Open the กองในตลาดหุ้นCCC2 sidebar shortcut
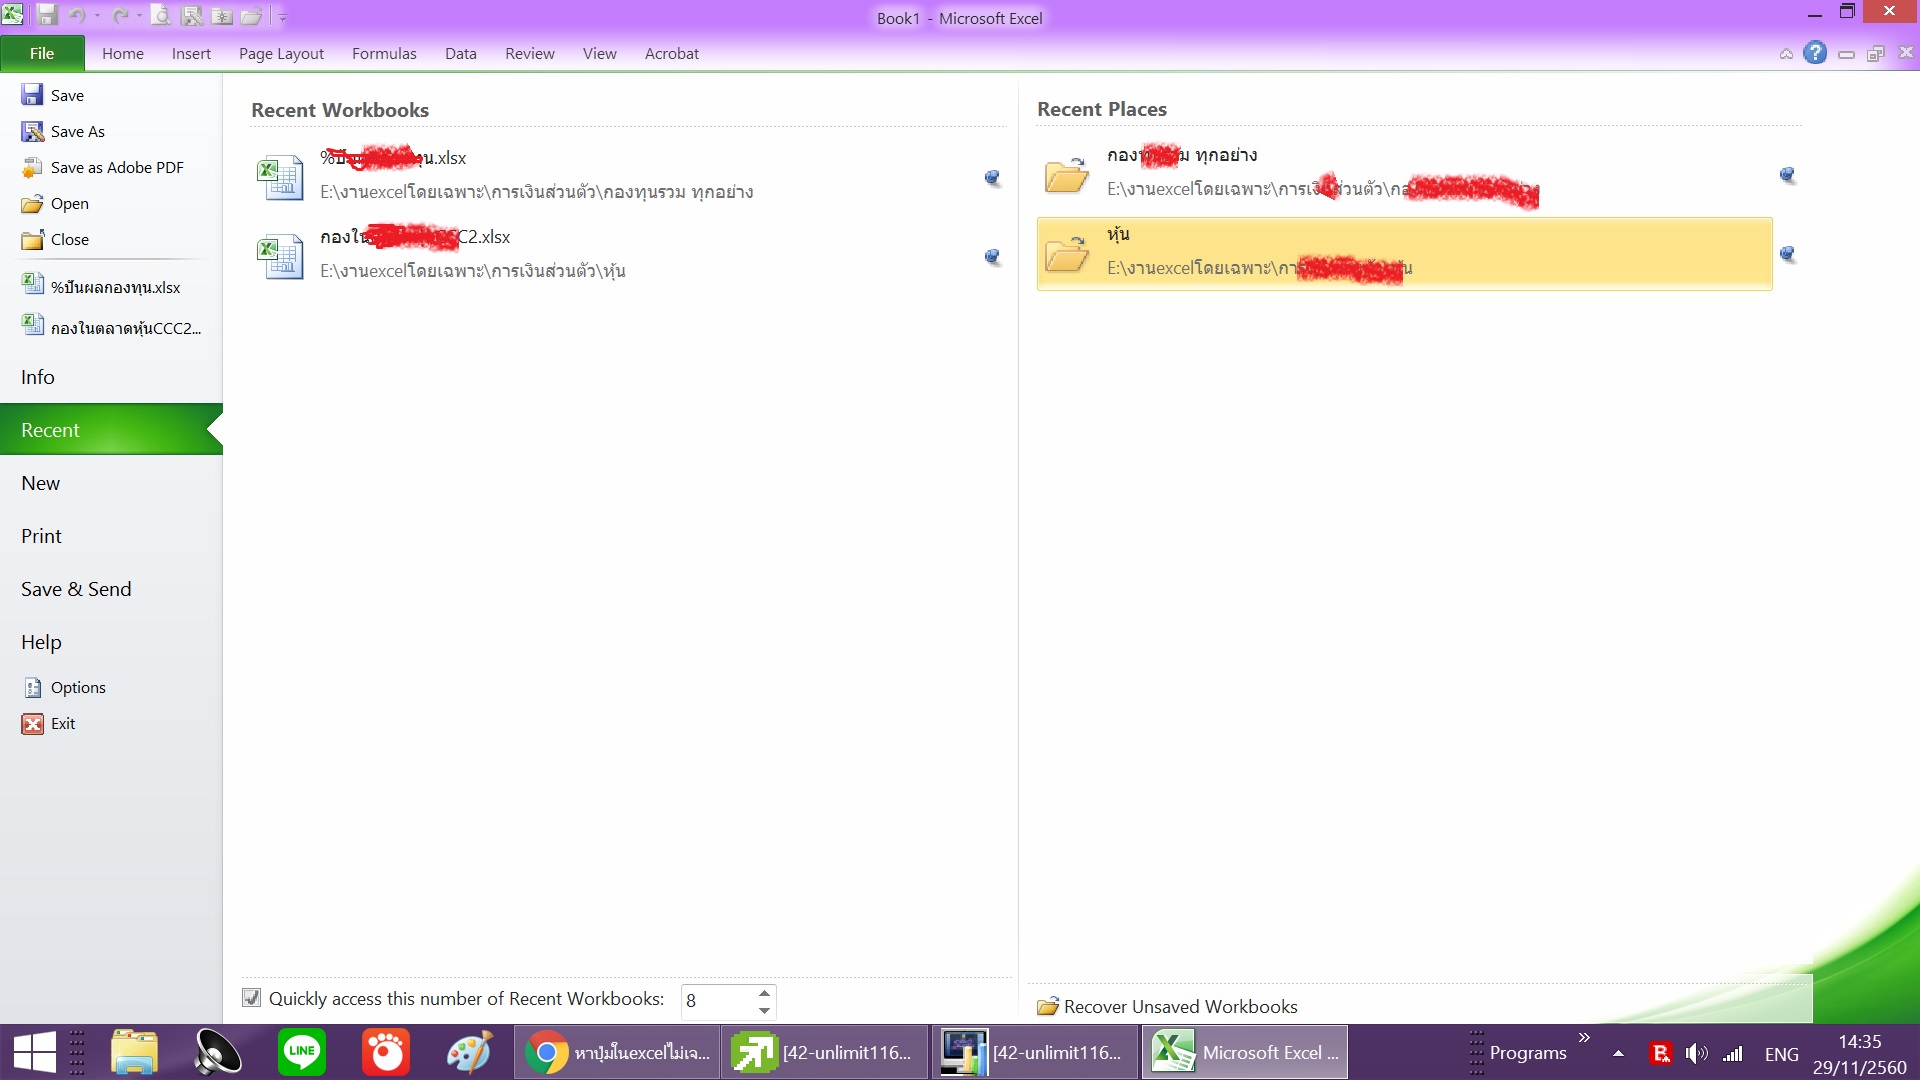Image resolution: width=1920 pixels, height=1080 pixels. point(113,327)
